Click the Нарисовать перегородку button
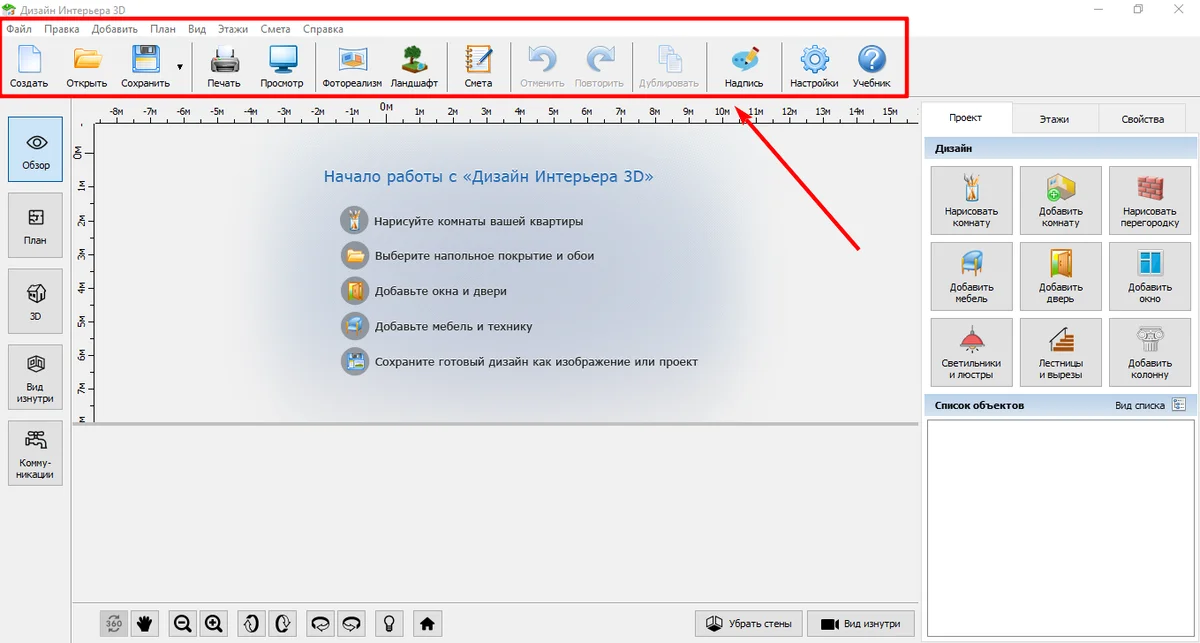 coord(1150,201)
